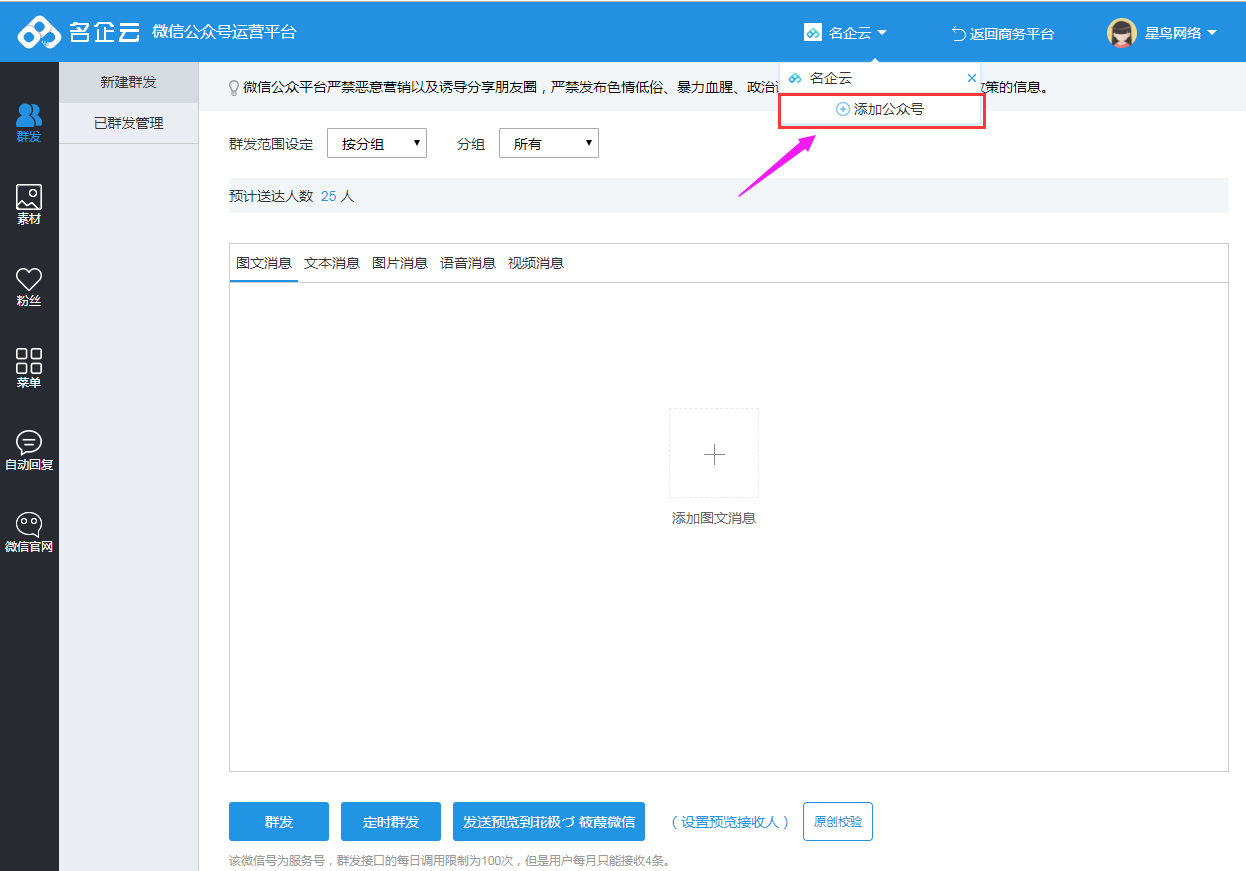
Task: Click the 定时群发 button
Action: click(391, 822)
